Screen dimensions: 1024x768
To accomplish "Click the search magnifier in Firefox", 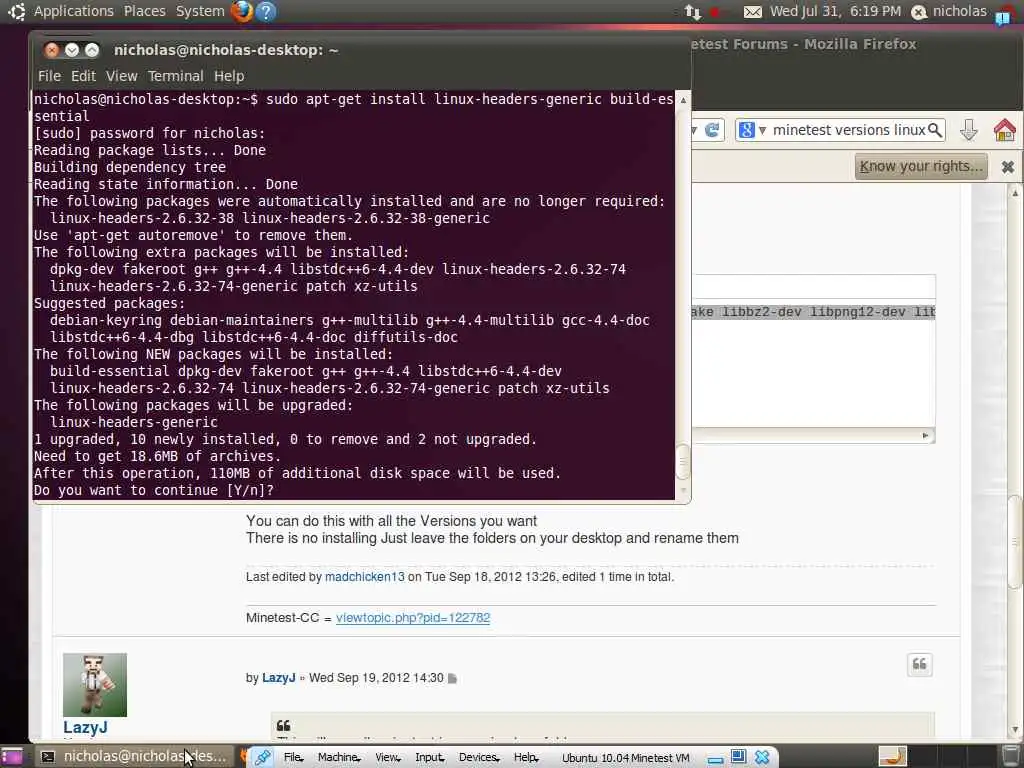I will point(935,130).
